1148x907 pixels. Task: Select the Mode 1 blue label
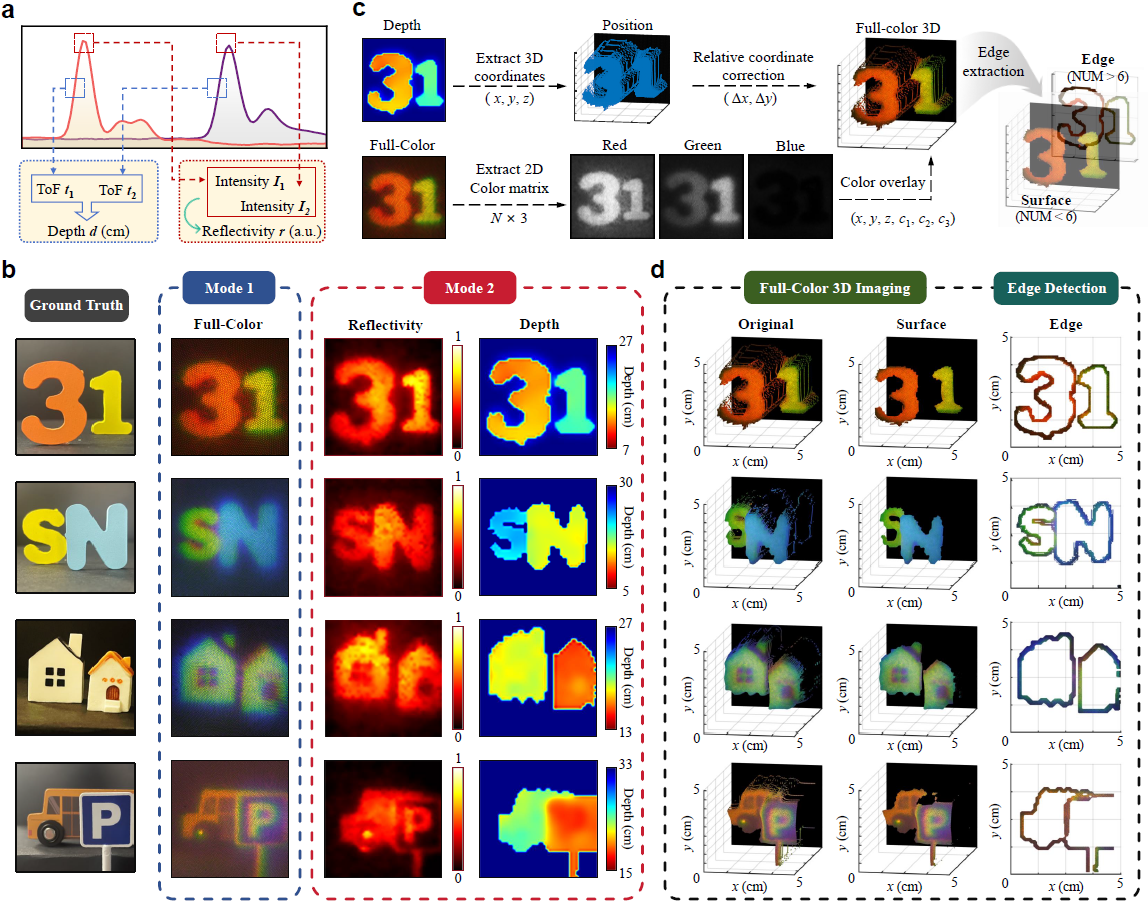228,288
